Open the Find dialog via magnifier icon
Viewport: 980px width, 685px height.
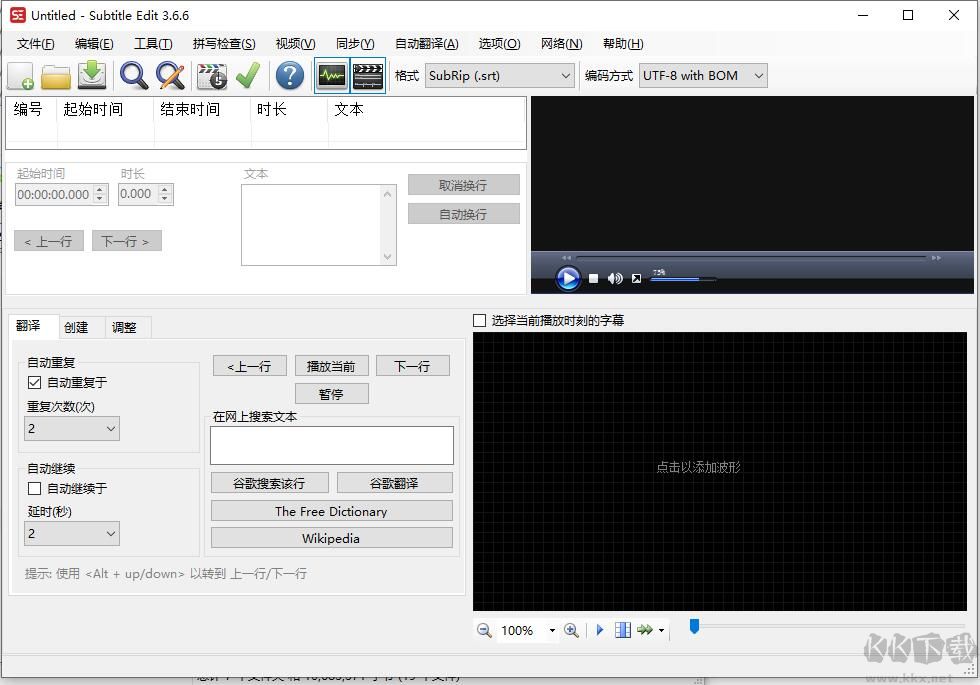(x=134, y=75)
